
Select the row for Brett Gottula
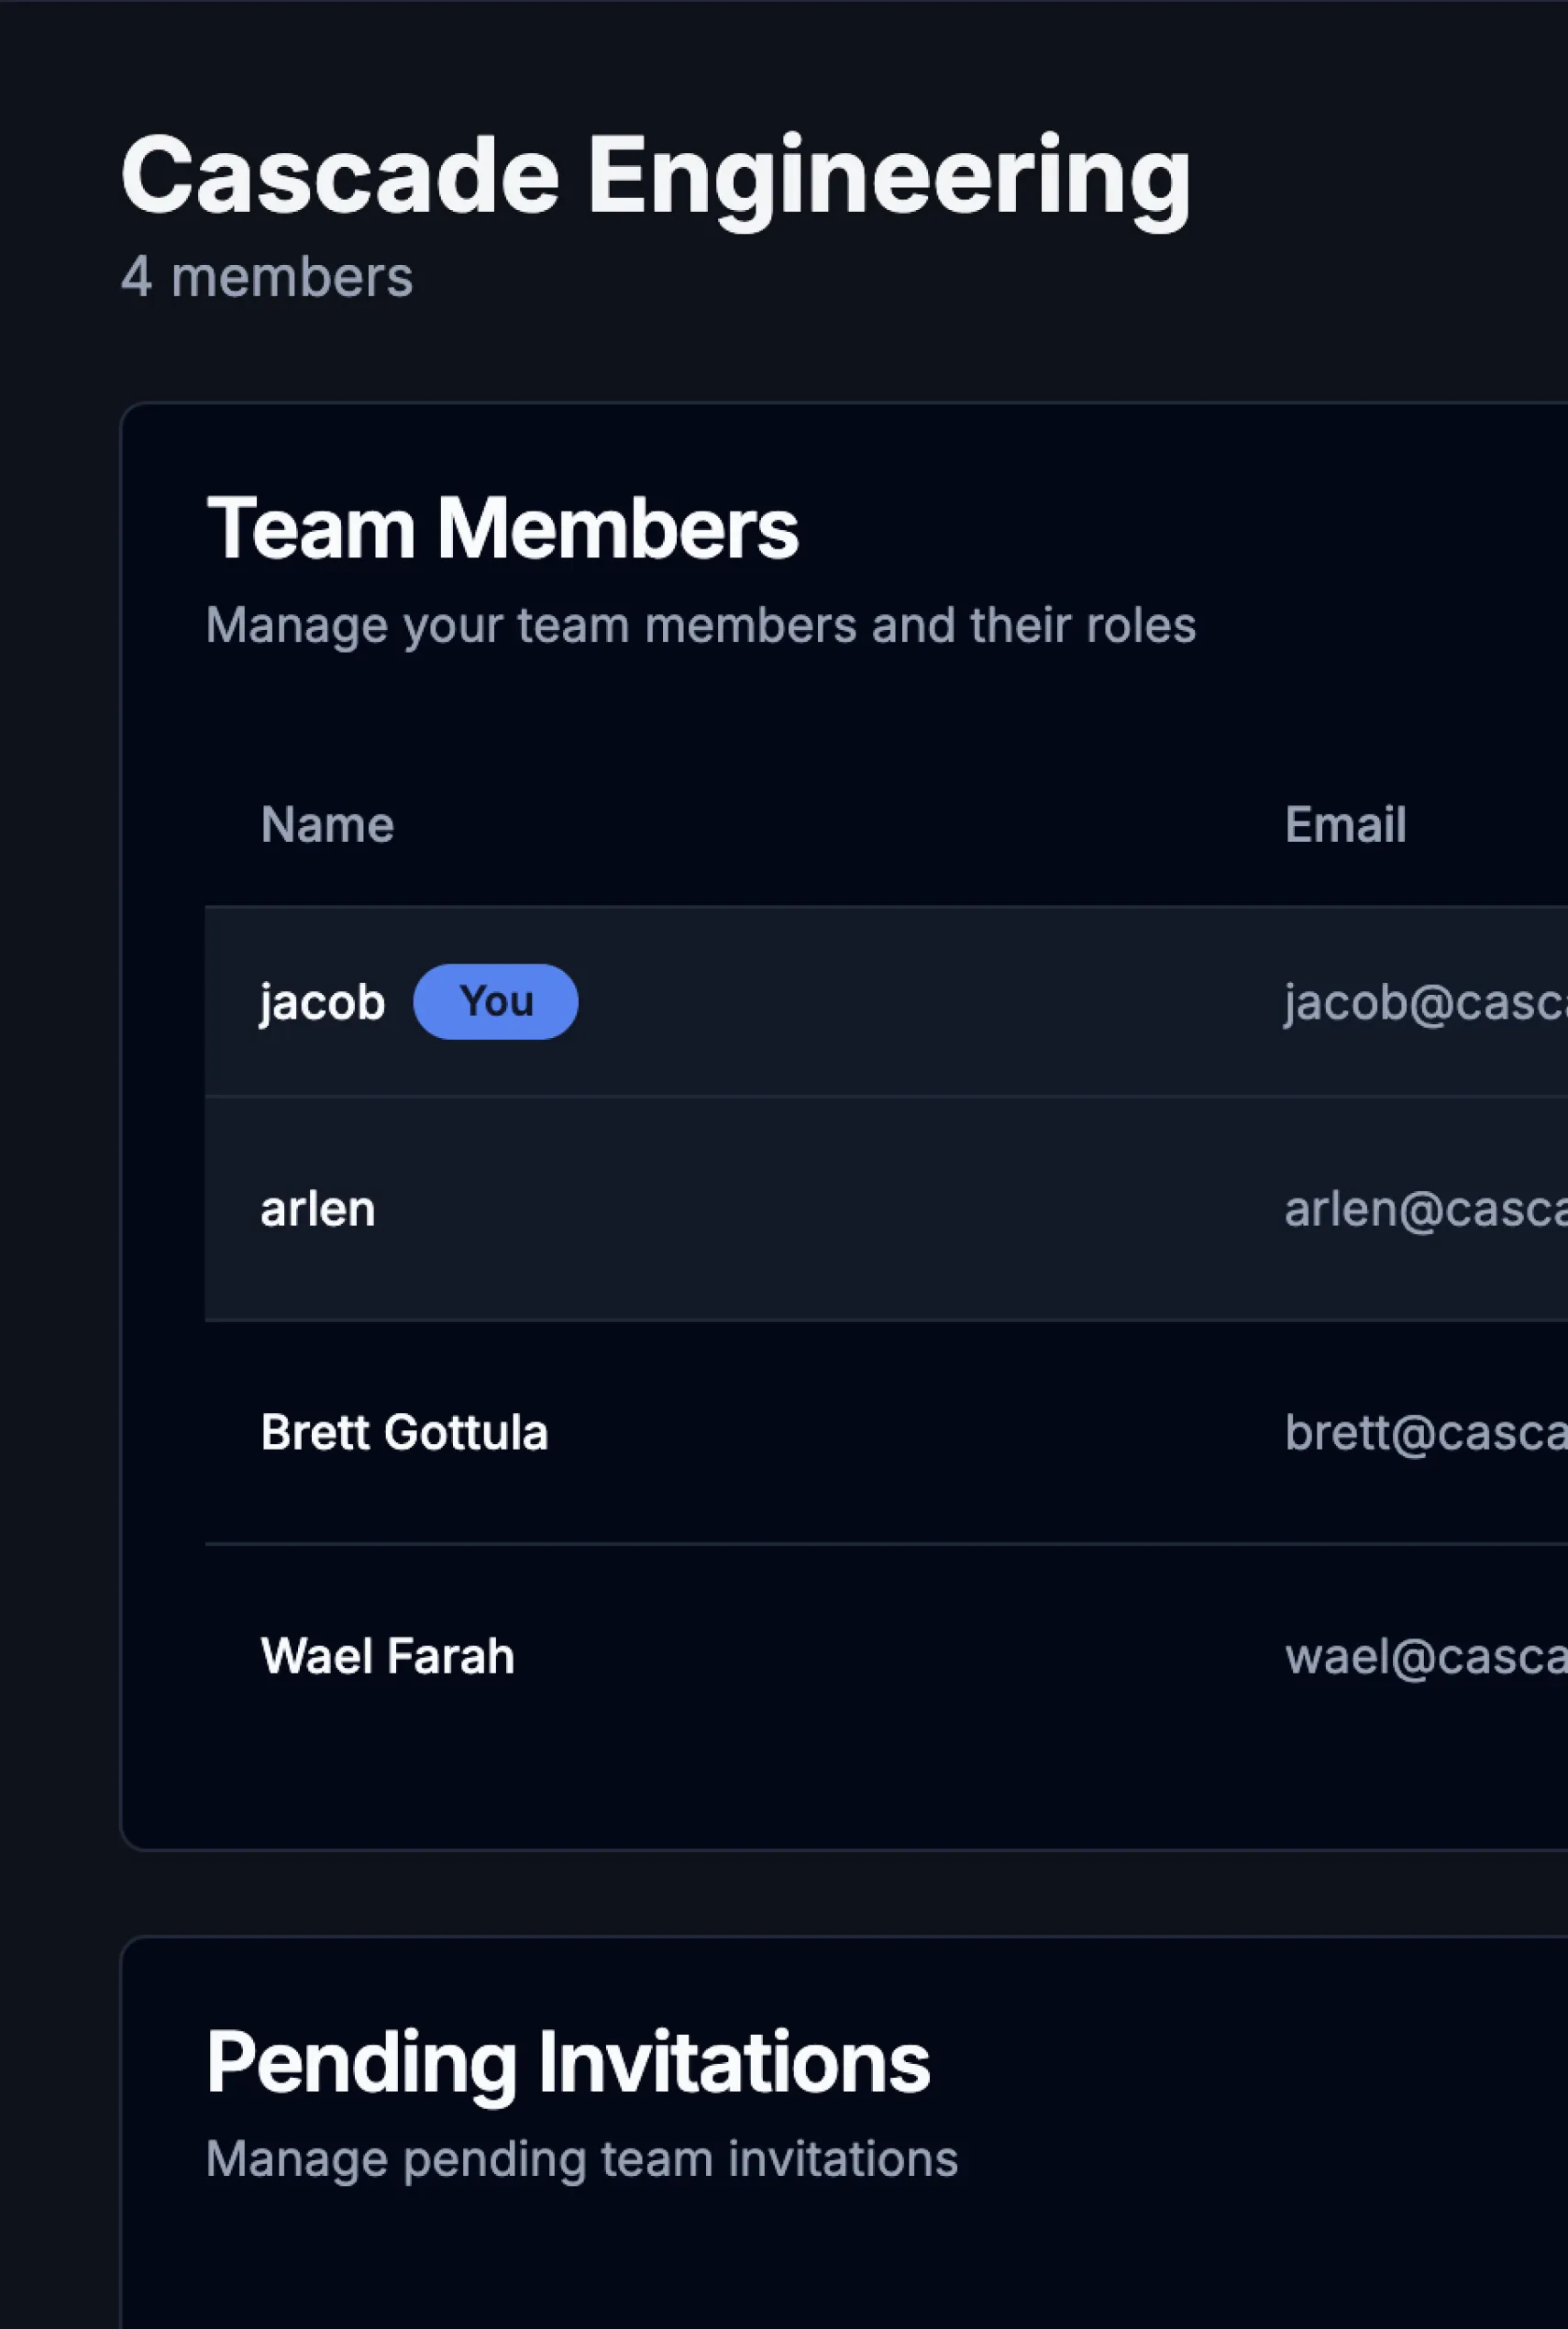click(x=700, y=1432)
